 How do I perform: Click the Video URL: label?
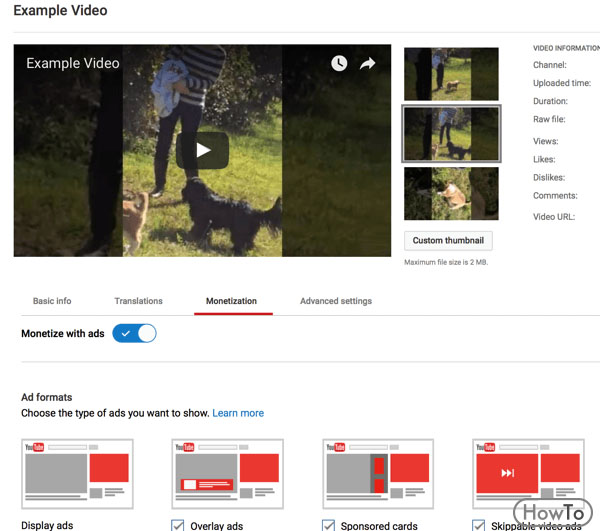554,217
